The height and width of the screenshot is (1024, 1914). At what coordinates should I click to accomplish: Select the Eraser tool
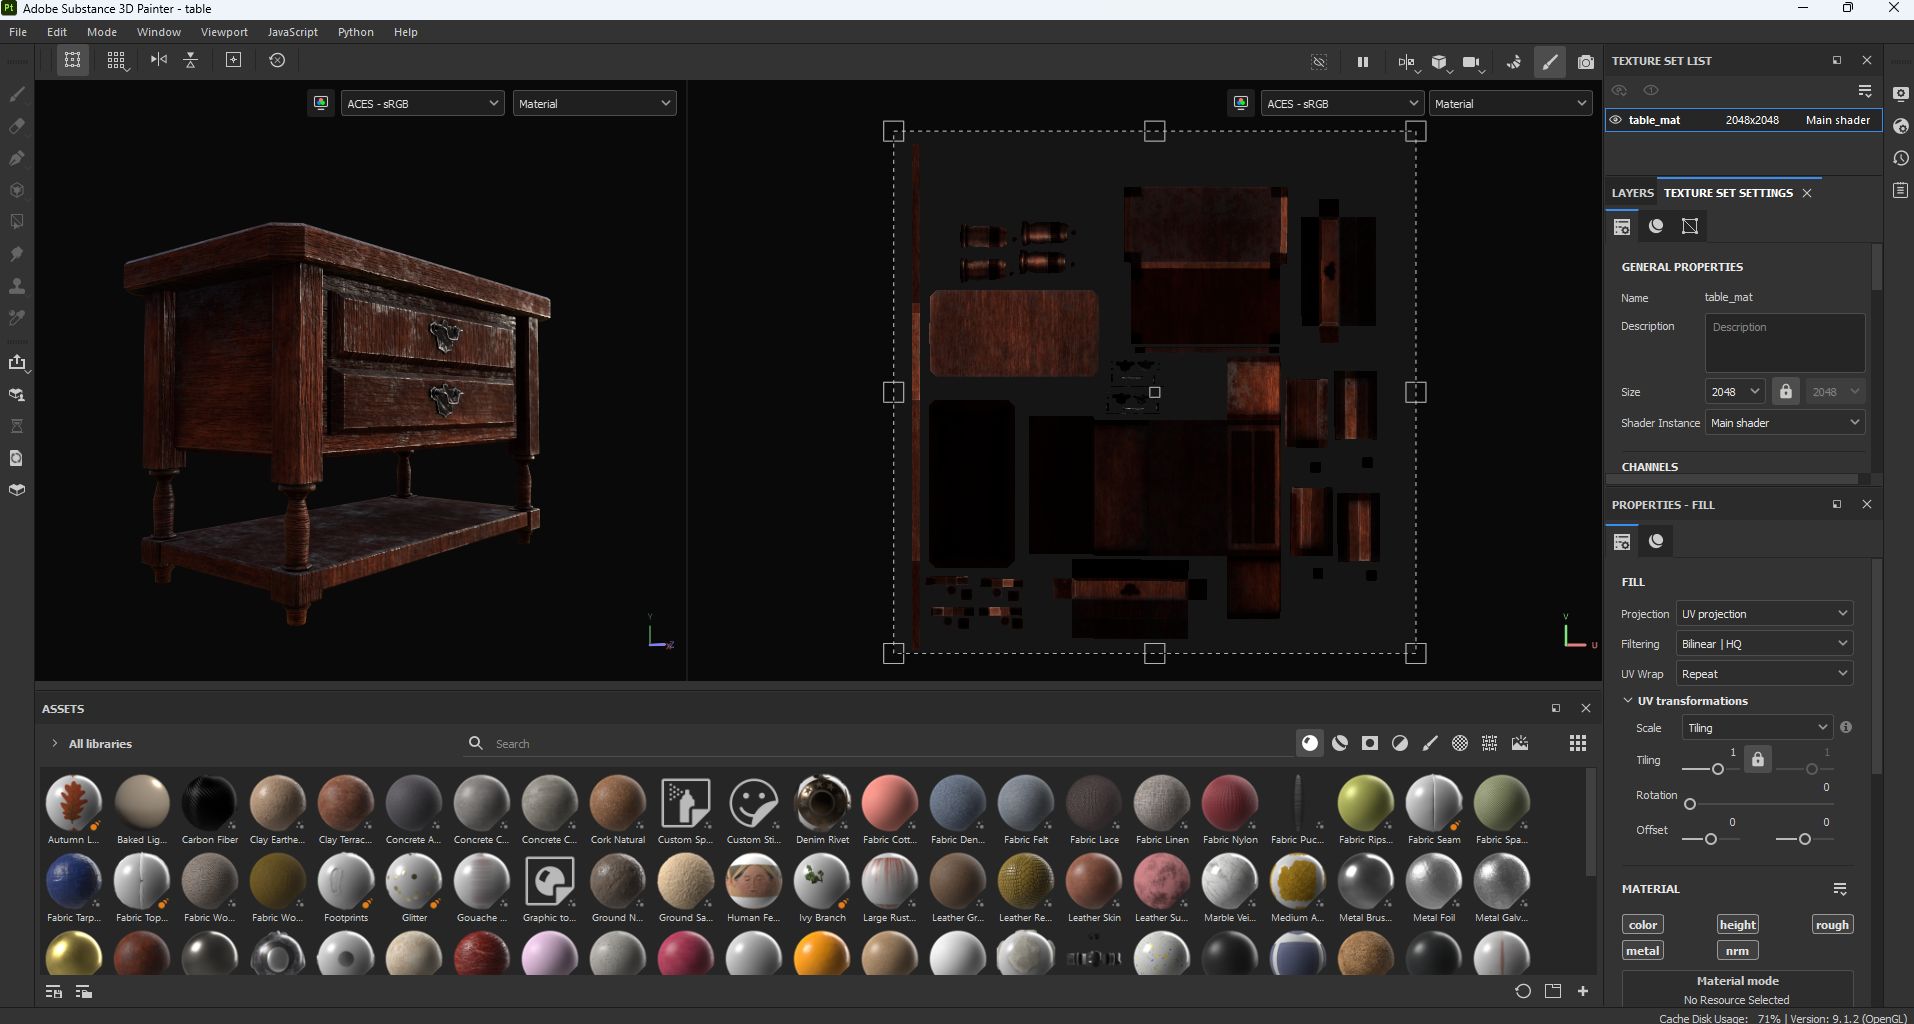16,126
